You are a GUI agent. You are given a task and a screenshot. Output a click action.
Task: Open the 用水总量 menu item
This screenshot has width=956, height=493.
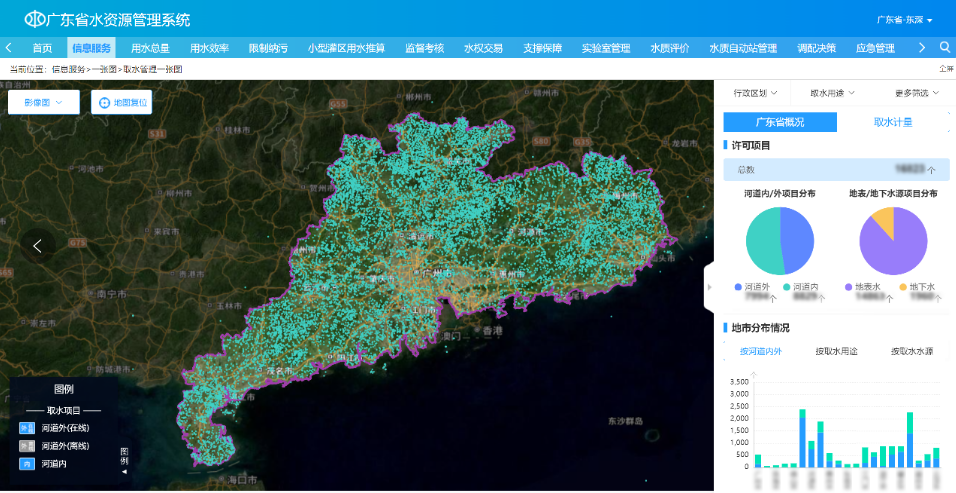click(150, 48)
